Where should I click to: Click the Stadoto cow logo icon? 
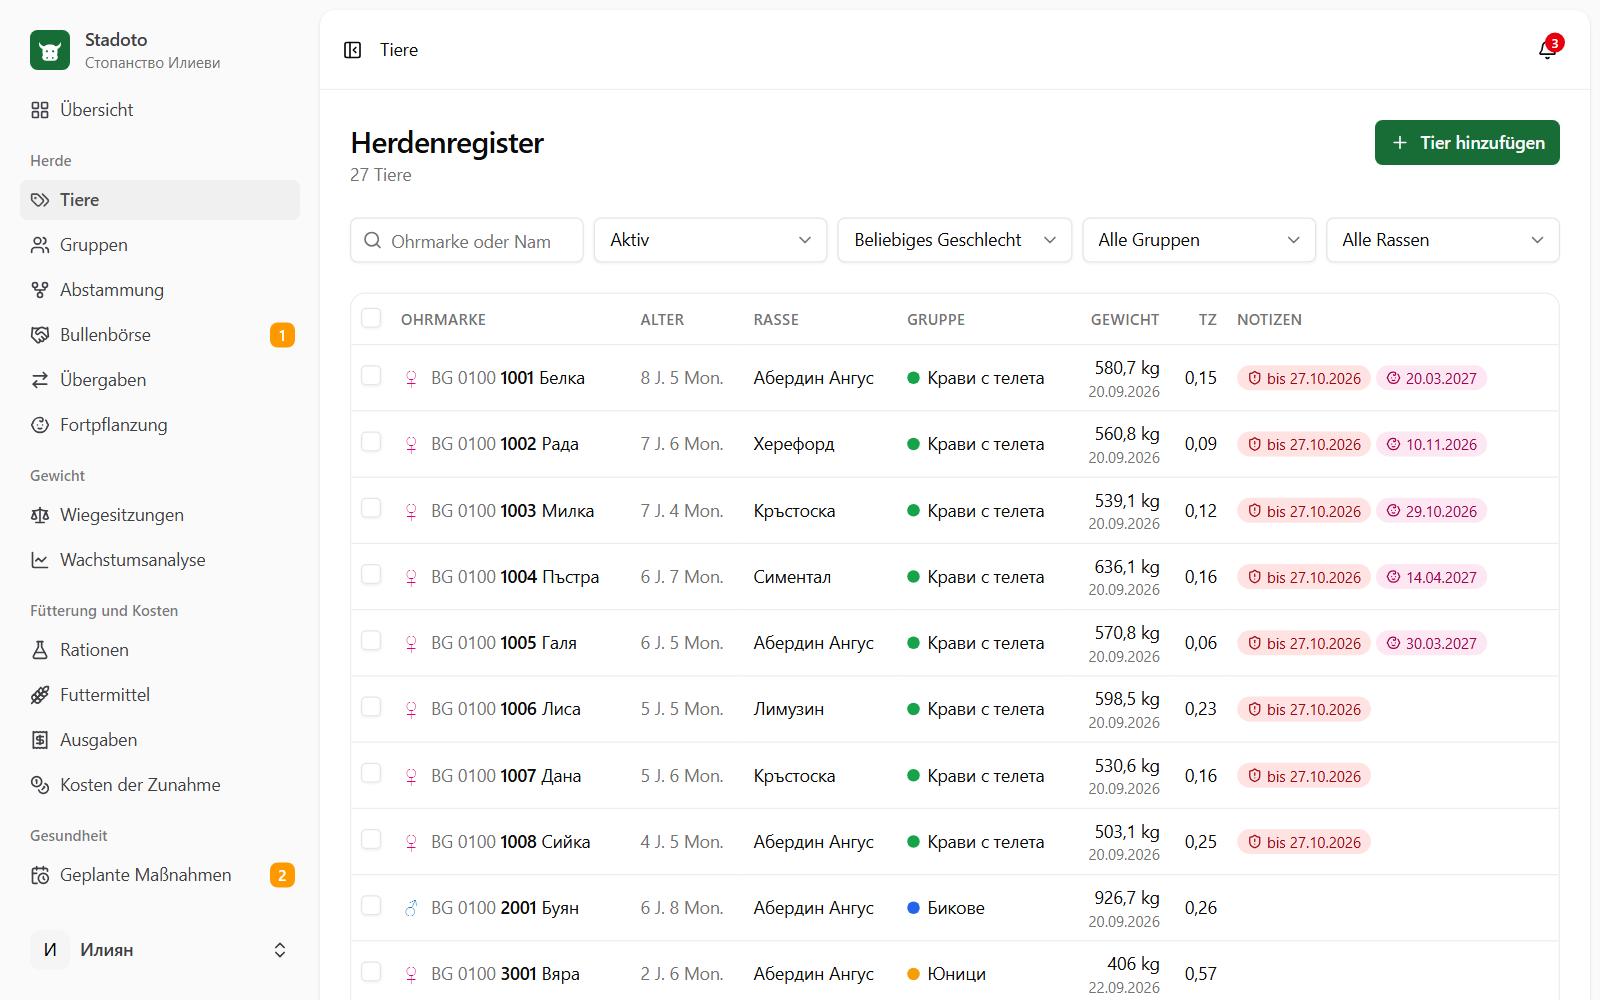click(x=50, y=50)
